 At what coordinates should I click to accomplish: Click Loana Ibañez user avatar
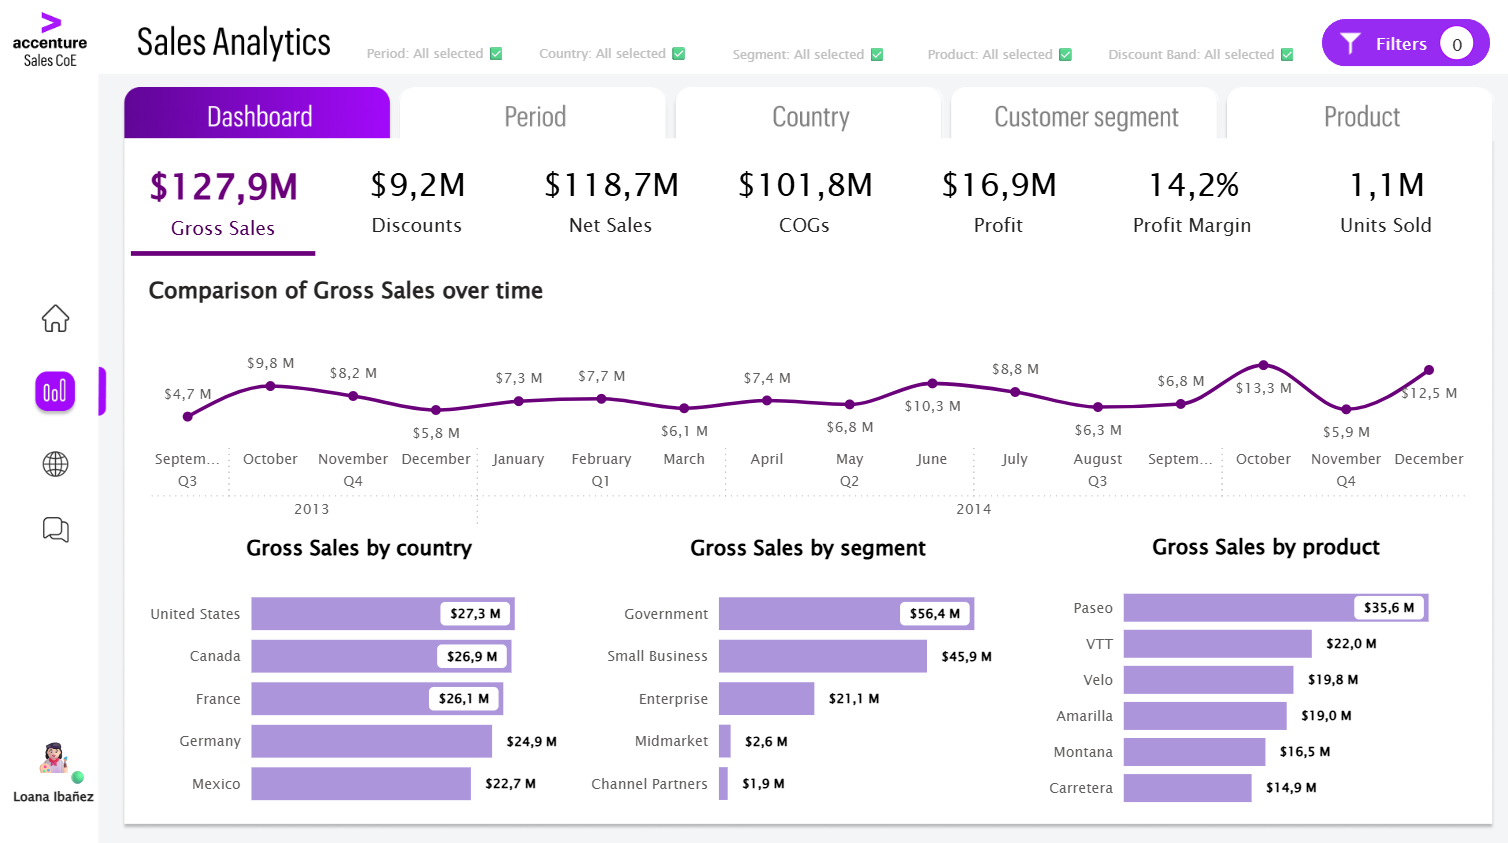coord(53,758)
